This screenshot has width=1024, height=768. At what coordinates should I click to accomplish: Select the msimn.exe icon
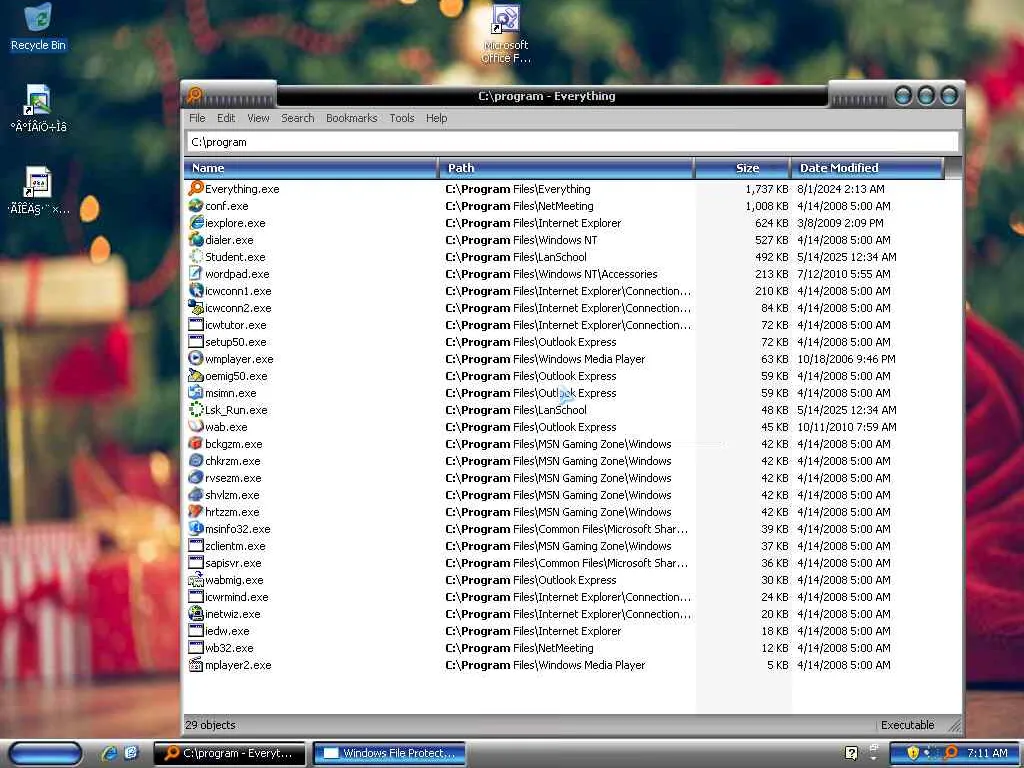pos(196,392)
